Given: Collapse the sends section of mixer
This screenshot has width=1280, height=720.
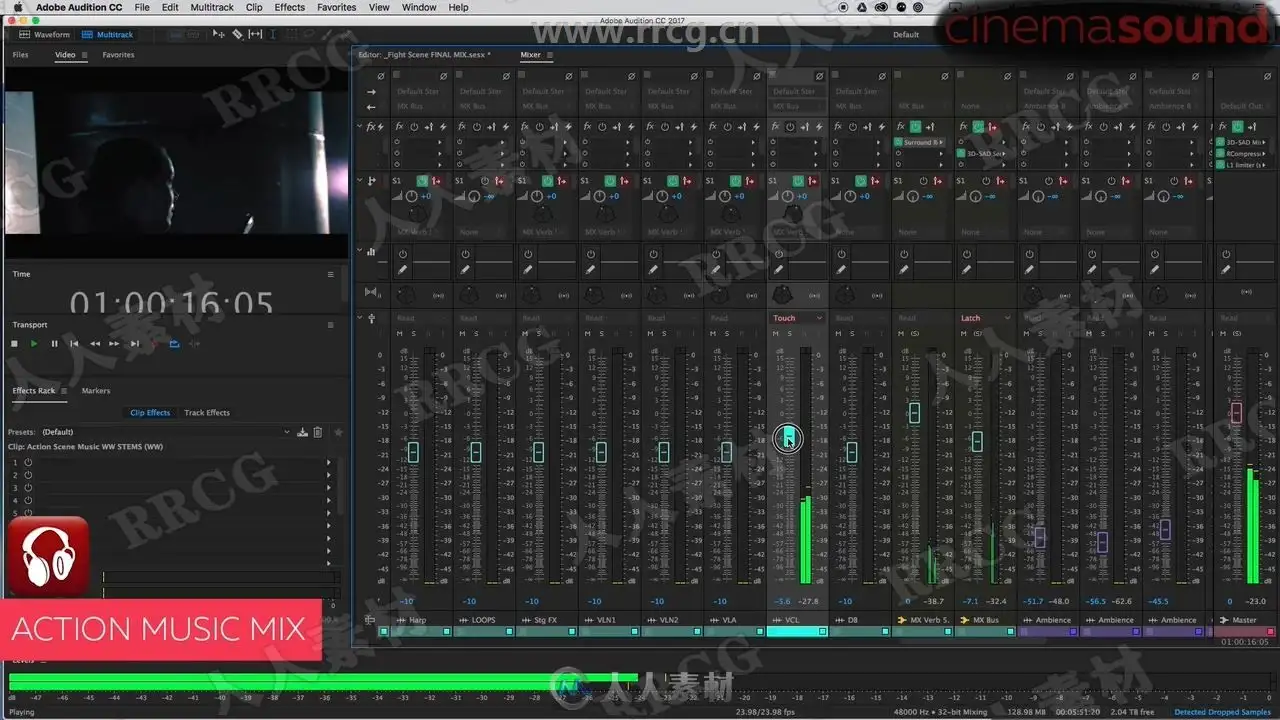Looking at the screenshot, I should click(361, 180).
